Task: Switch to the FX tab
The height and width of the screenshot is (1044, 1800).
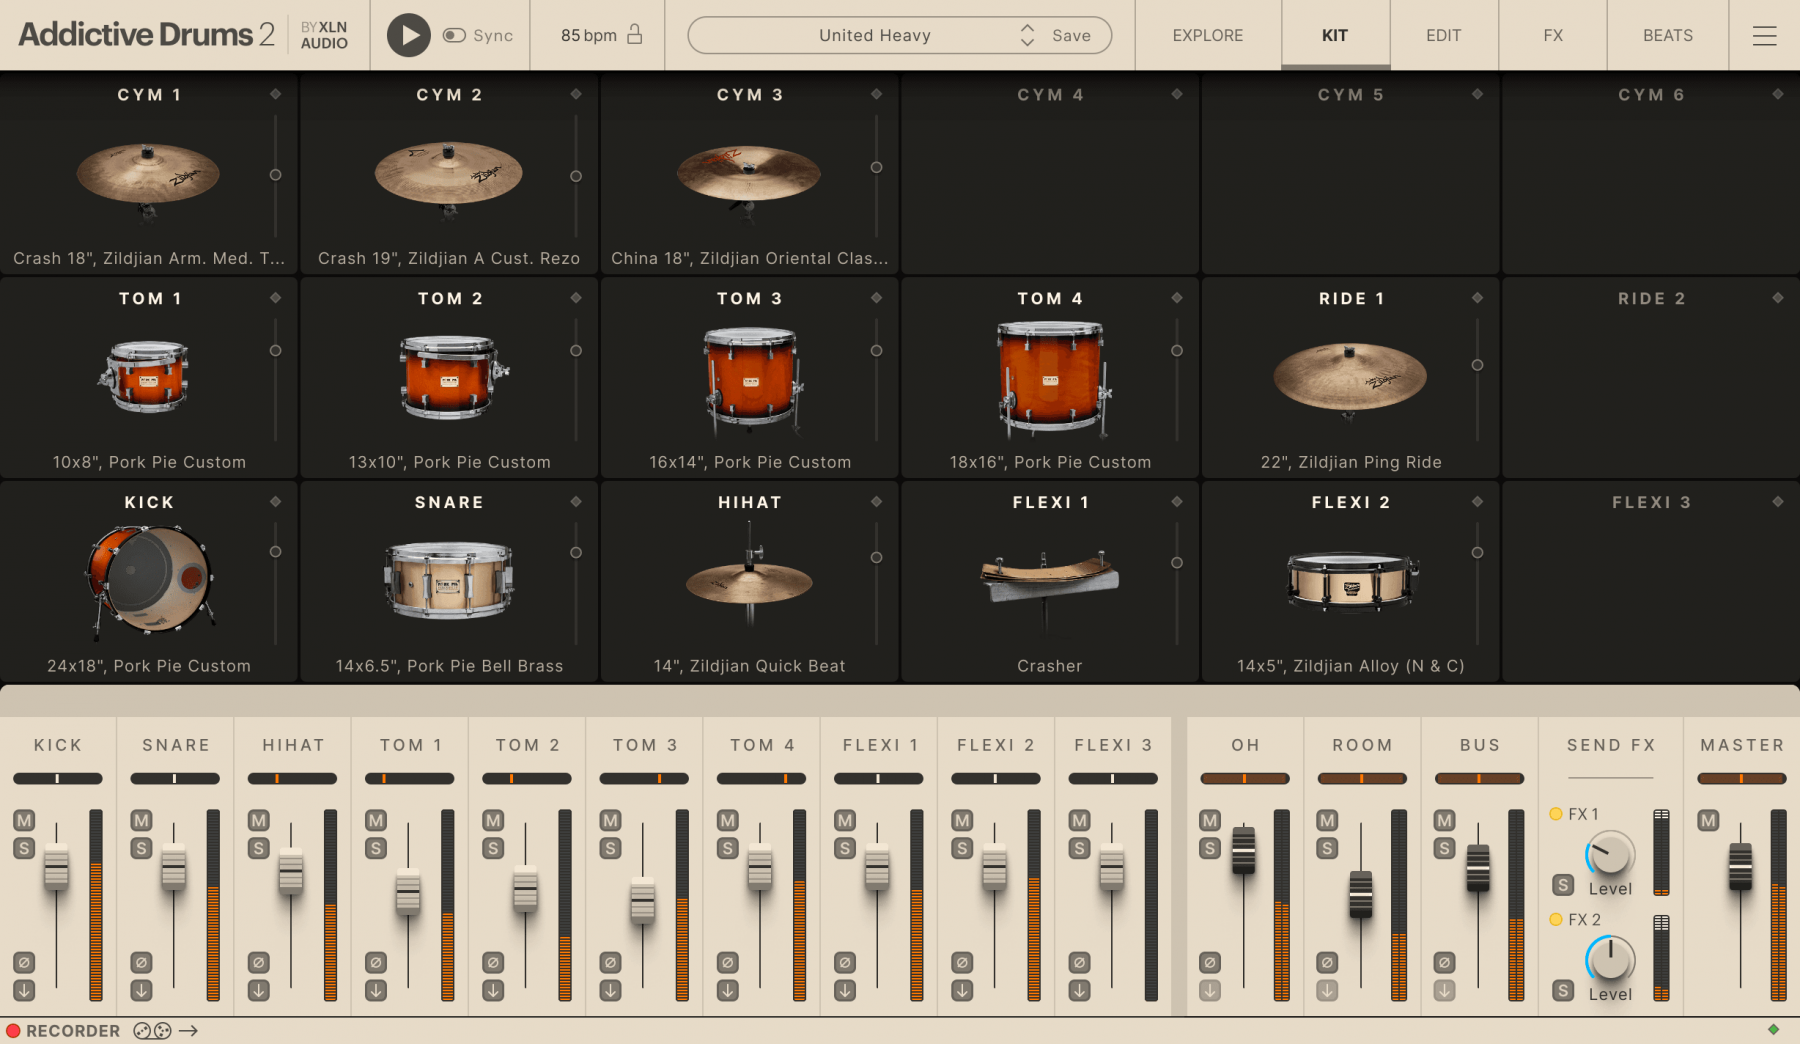Action: [x=1552, y=35]
